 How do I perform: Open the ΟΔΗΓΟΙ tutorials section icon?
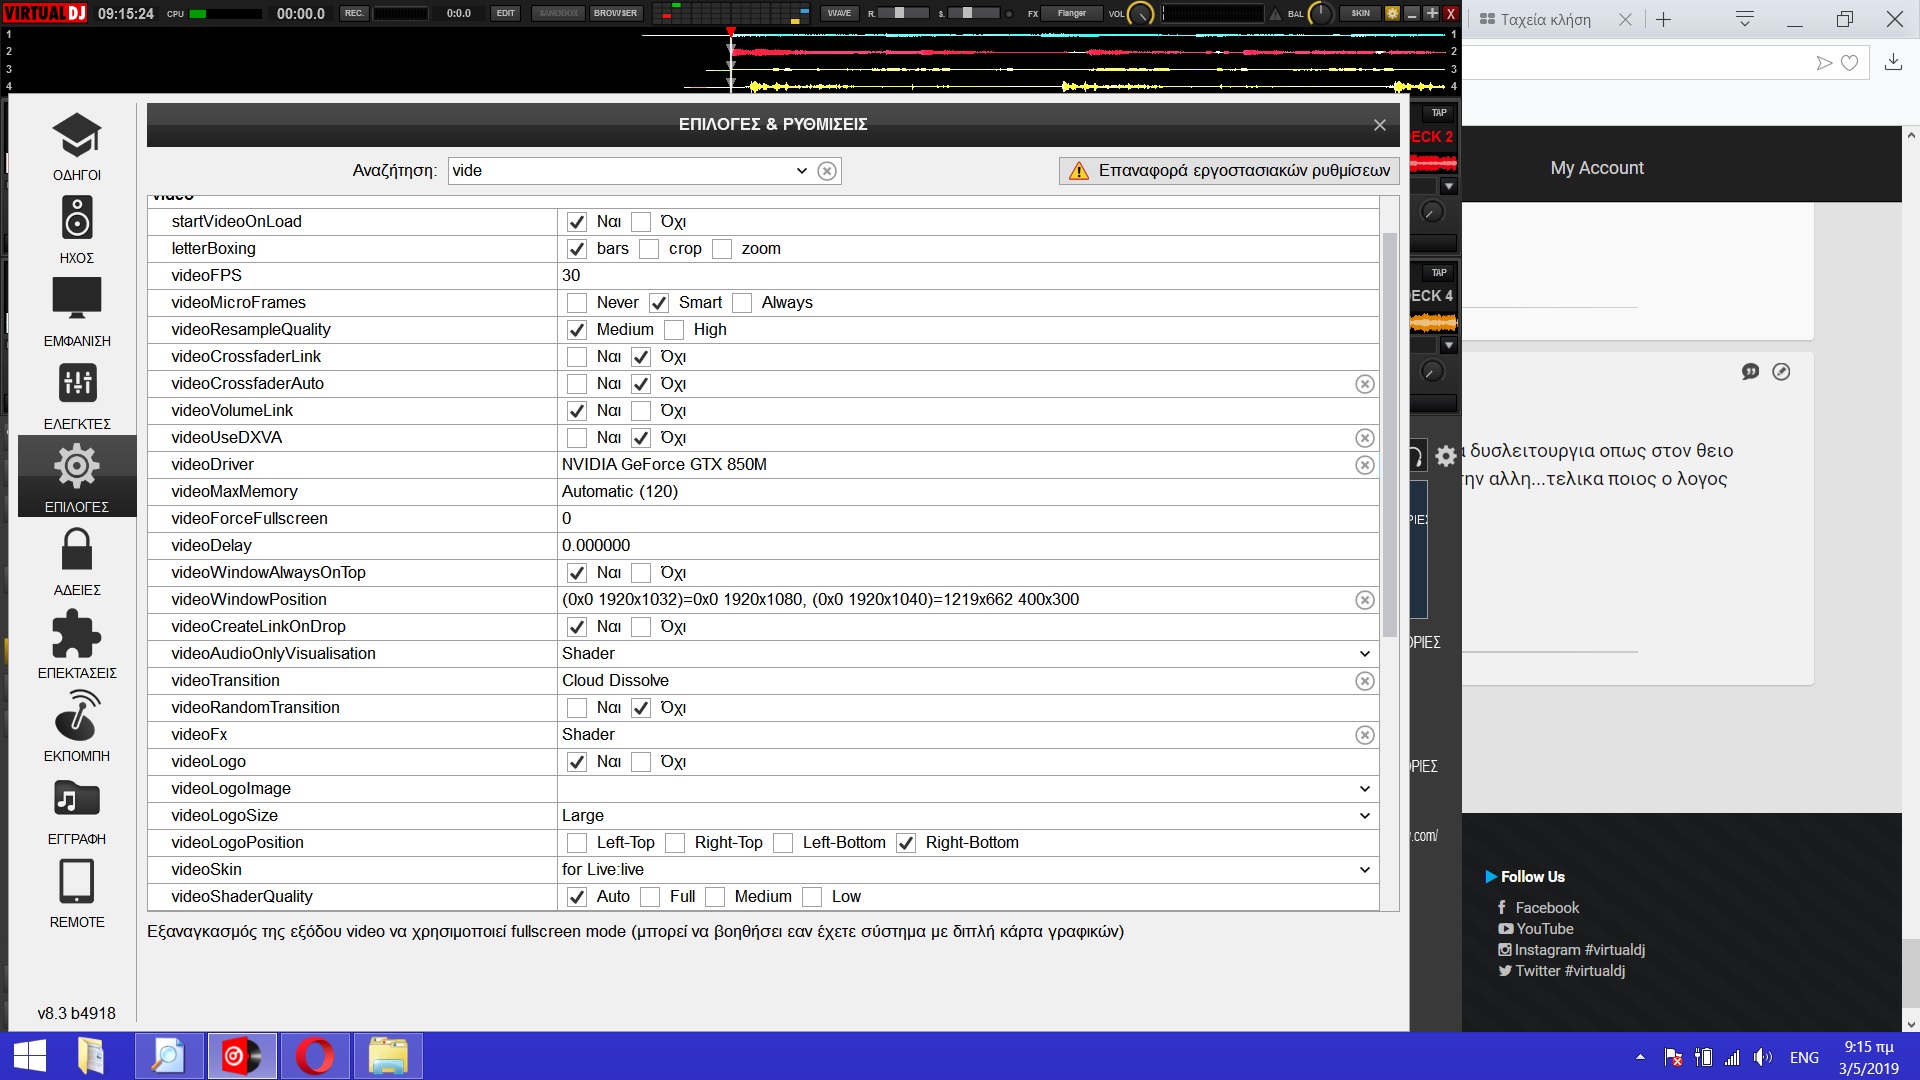click(x=77, y=136)
